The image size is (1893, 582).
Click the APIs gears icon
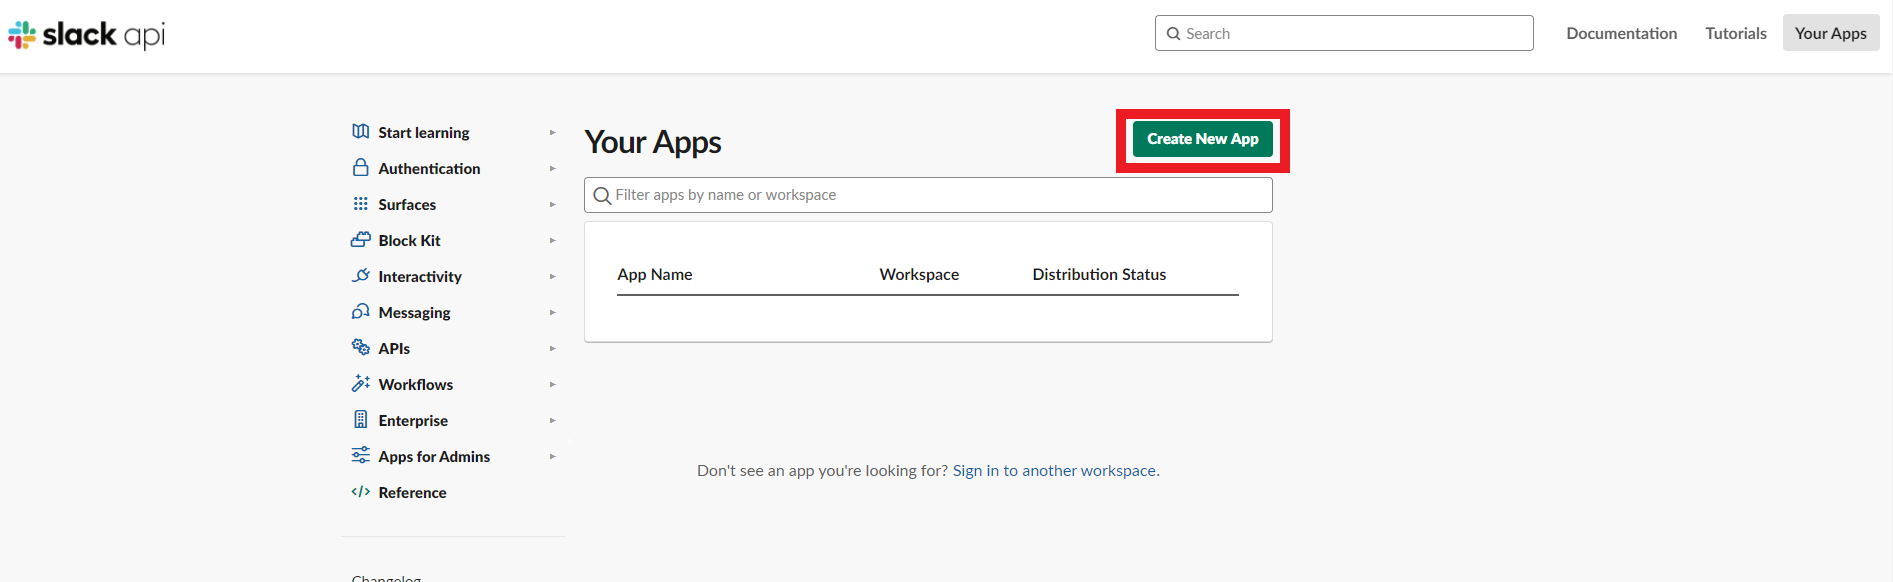coord(361,347)
